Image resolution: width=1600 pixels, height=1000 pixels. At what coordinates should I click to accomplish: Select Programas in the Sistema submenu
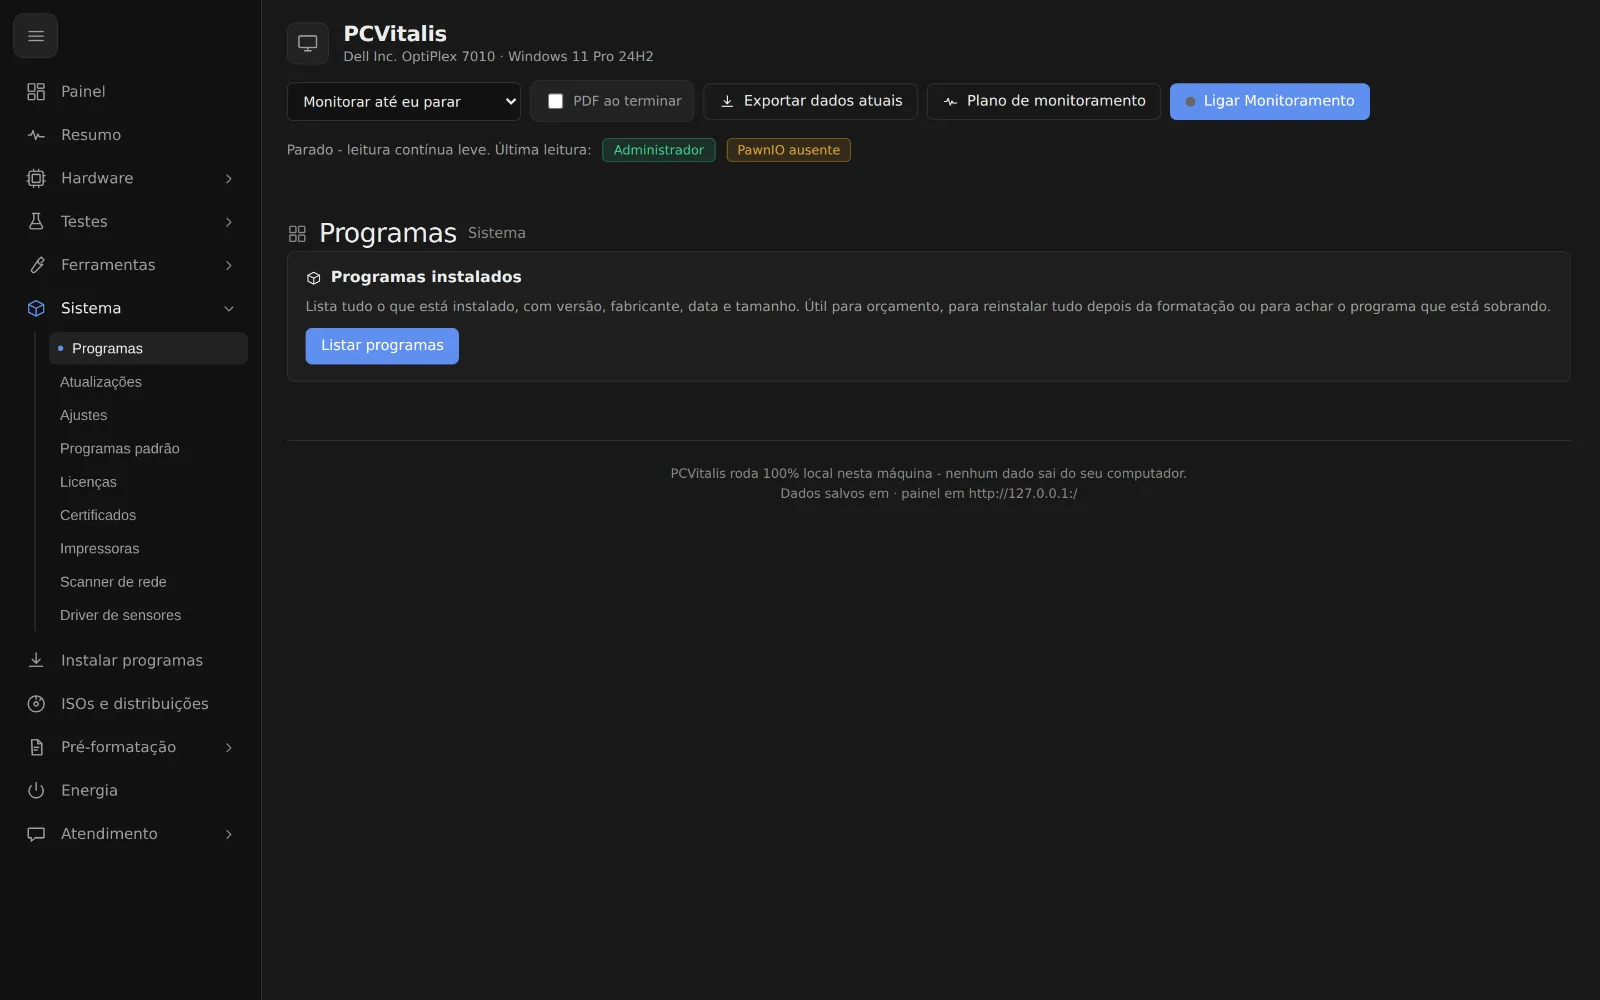(148, 348)
